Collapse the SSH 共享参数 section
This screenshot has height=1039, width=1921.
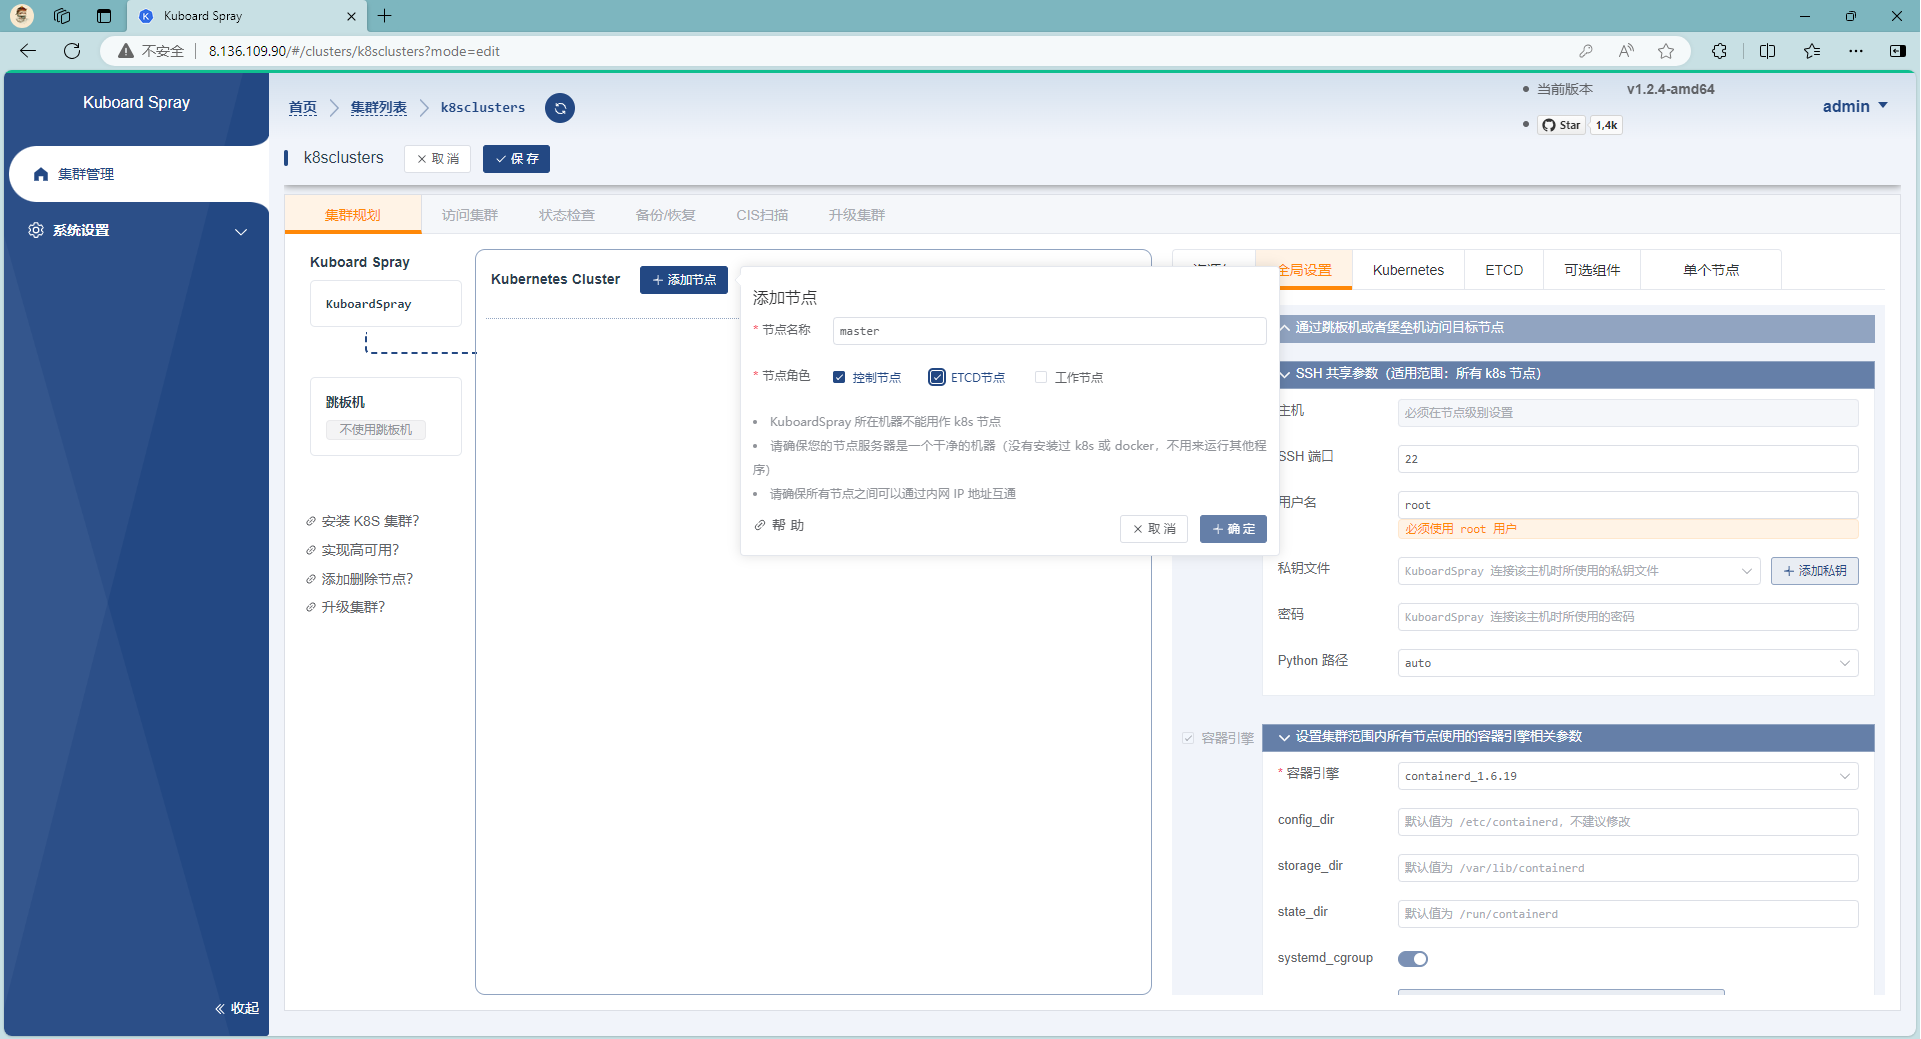click(1286, 374)
